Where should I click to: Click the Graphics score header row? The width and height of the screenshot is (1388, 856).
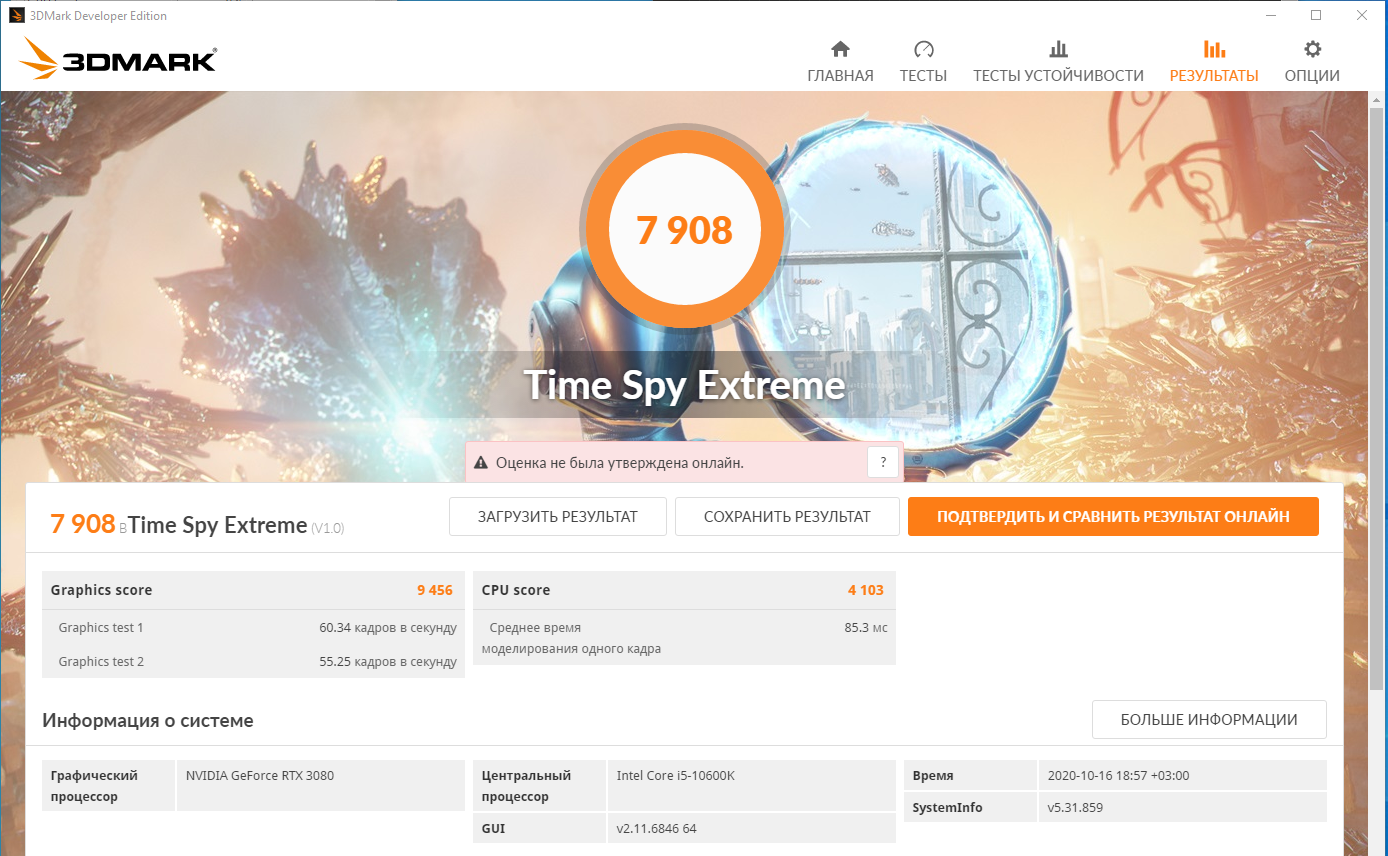point(252,590)
